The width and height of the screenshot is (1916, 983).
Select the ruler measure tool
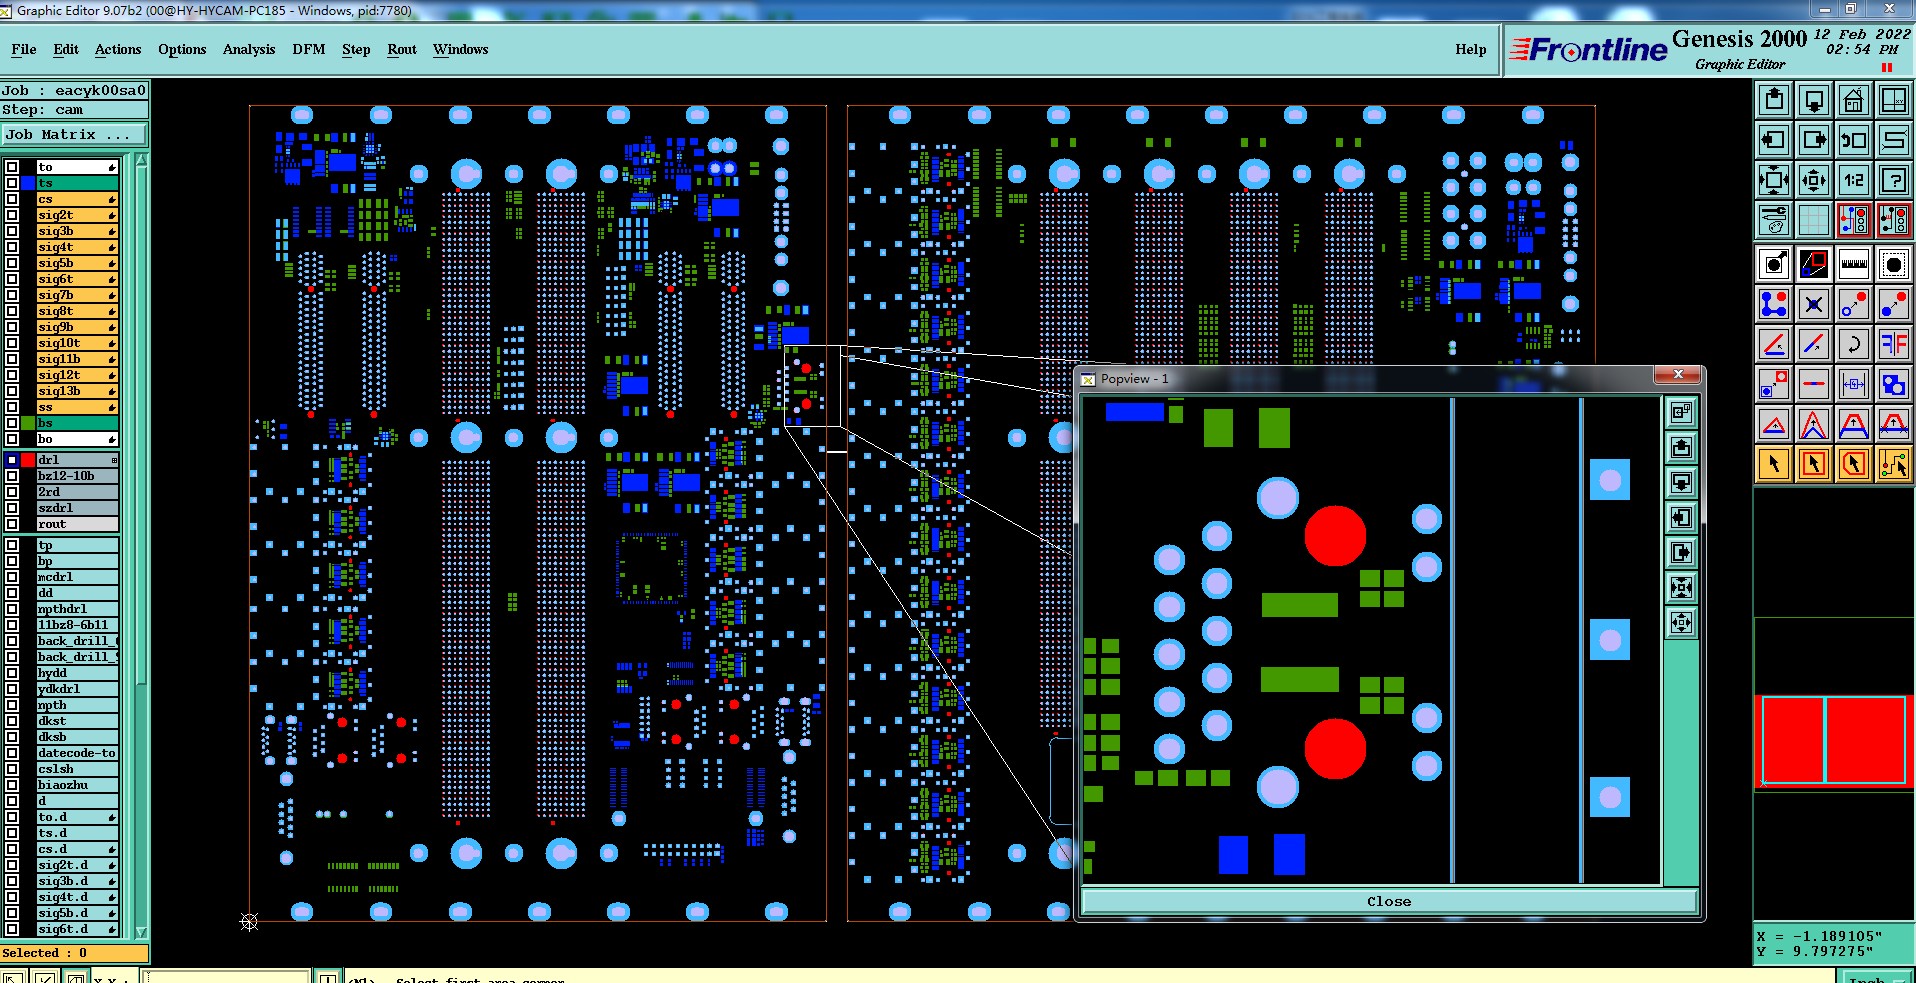(1854, 264)
